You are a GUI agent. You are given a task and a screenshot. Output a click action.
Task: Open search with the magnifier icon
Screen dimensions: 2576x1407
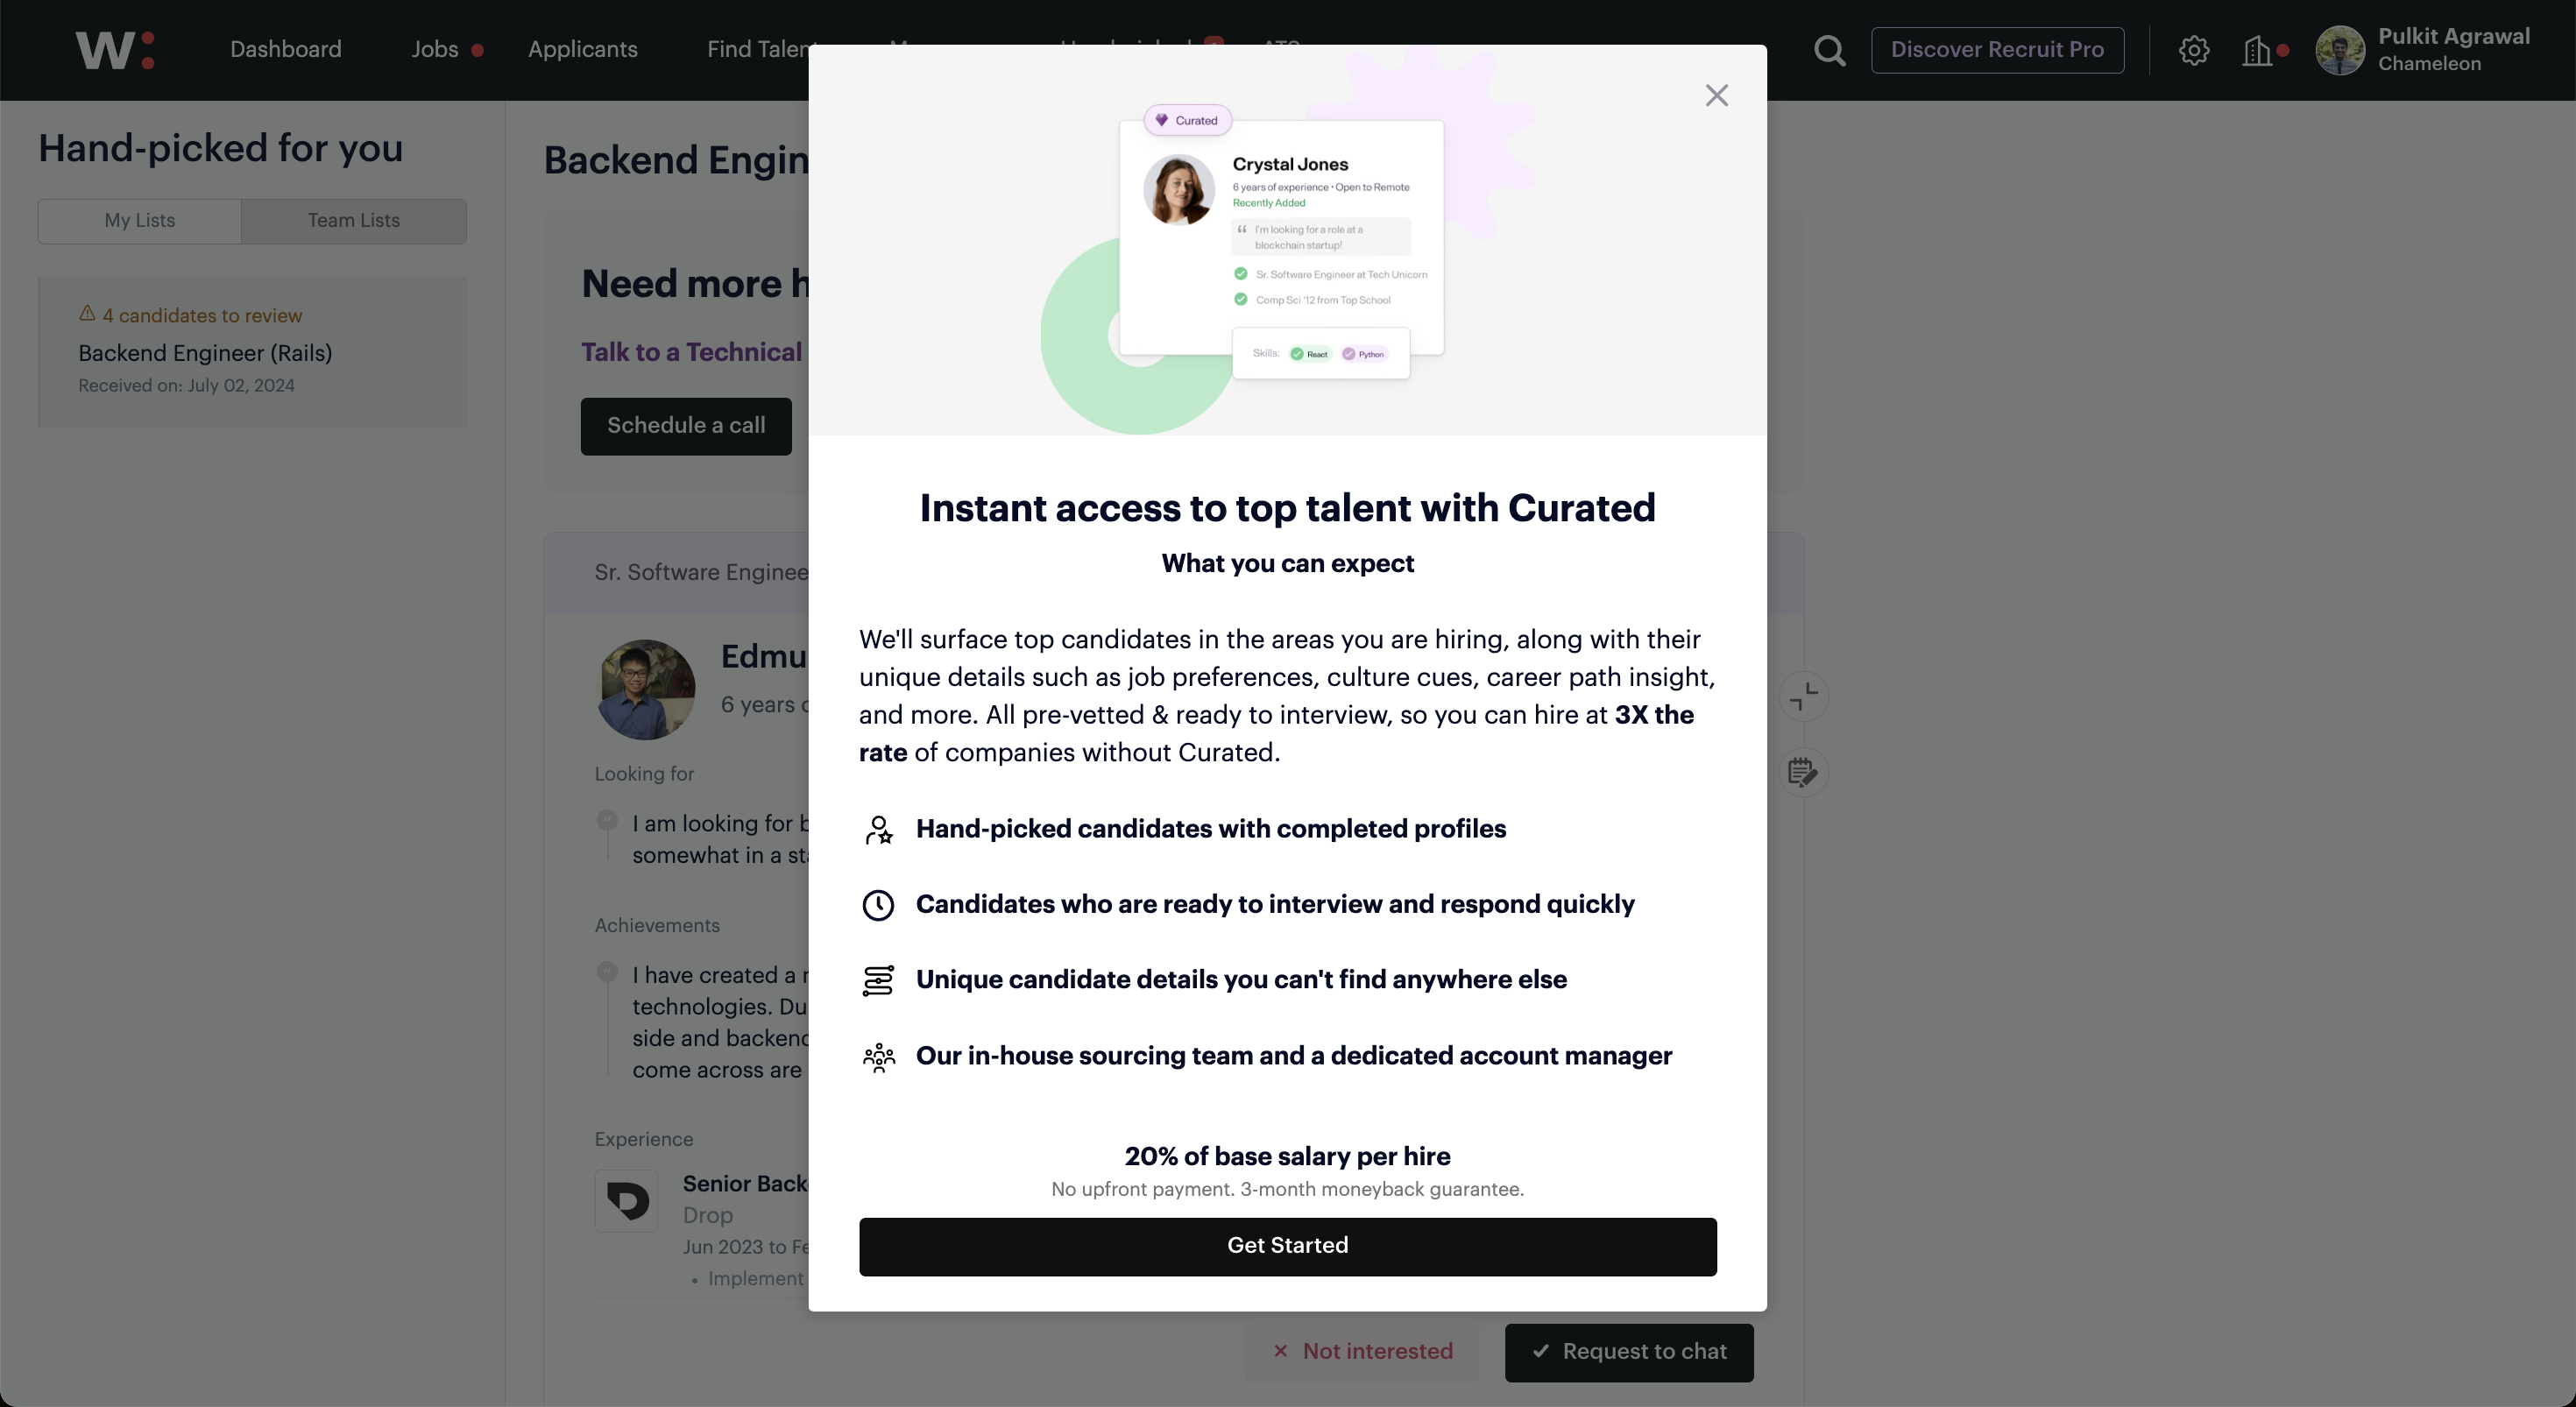[1829, 50]
